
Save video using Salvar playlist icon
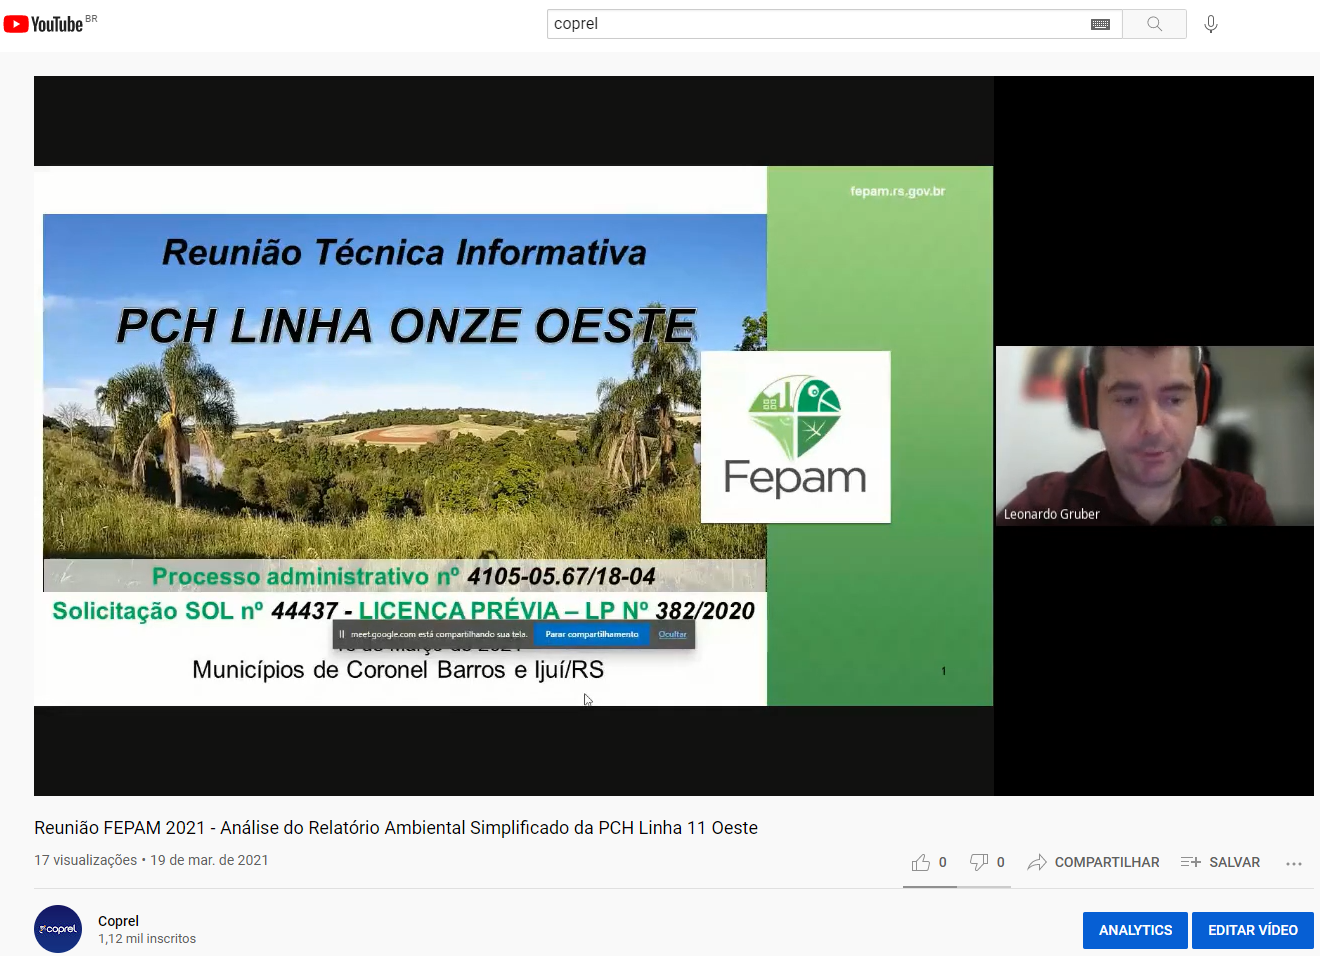pos(1190,862)
